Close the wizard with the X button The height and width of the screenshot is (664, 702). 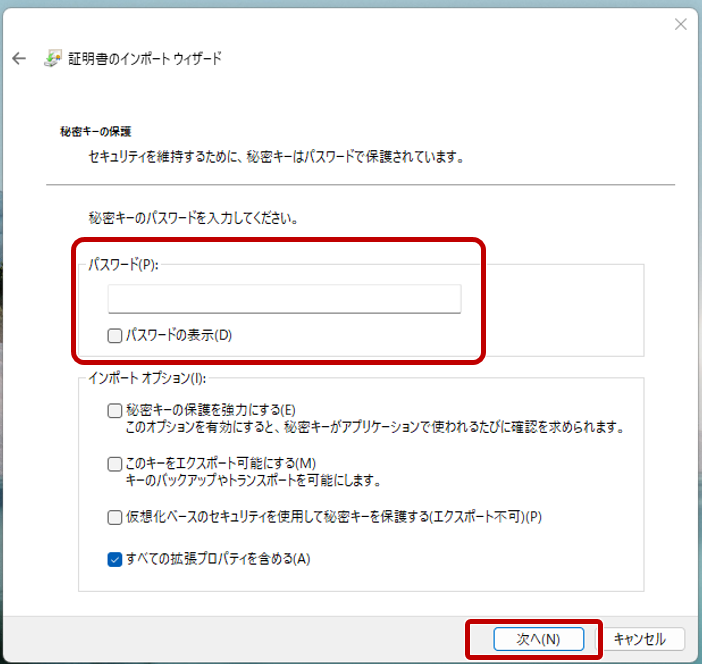681,24
